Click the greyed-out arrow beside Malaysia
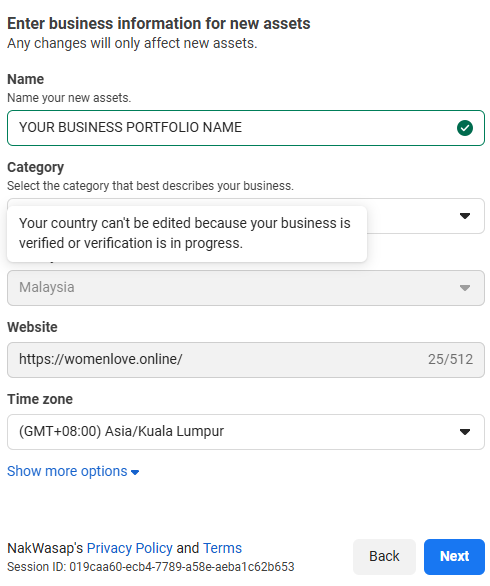 pos(465,288)
